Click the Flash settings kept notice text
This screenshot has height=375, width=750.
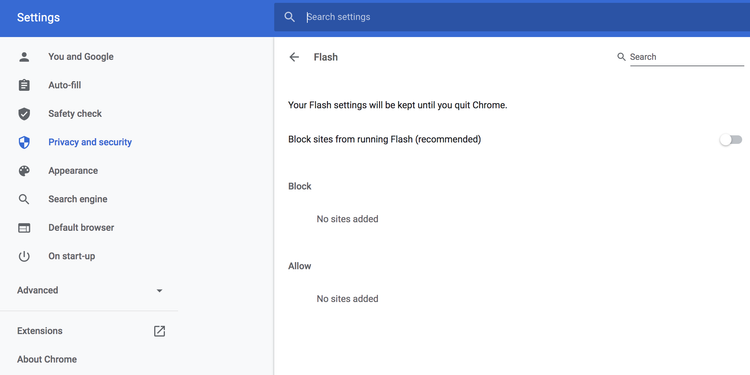pos(397,105)
